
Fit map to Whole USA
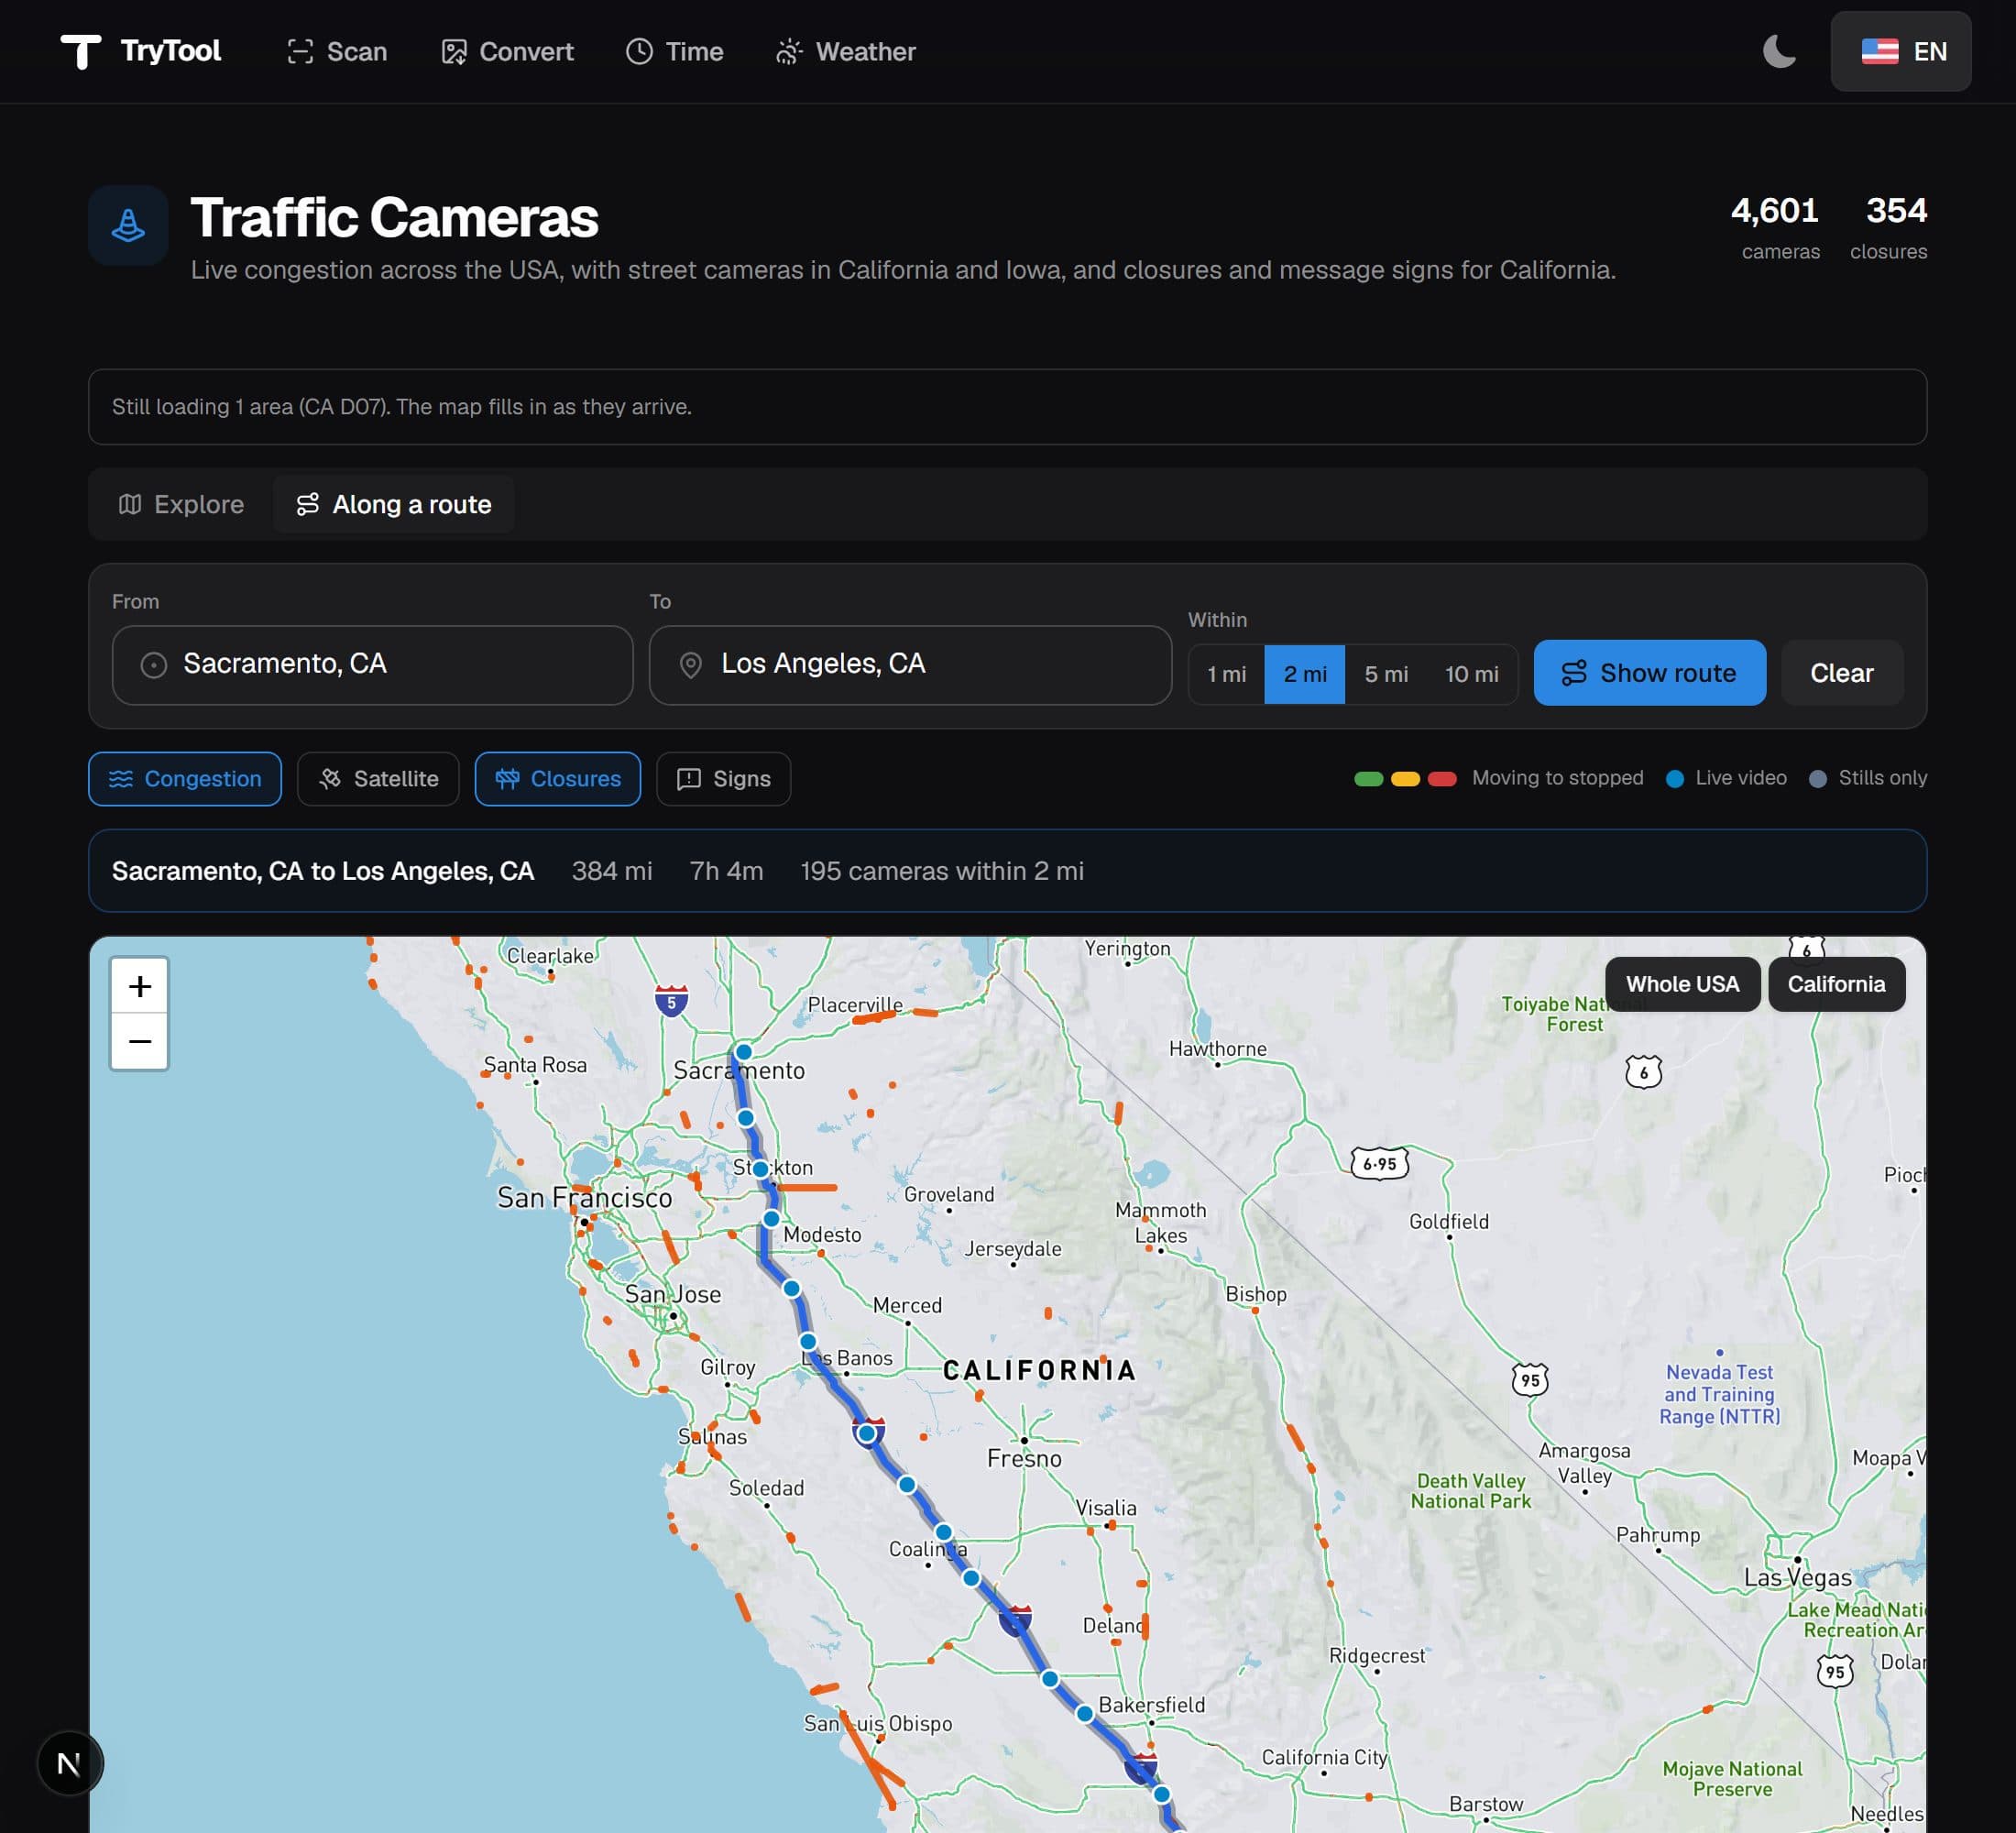1682,984
